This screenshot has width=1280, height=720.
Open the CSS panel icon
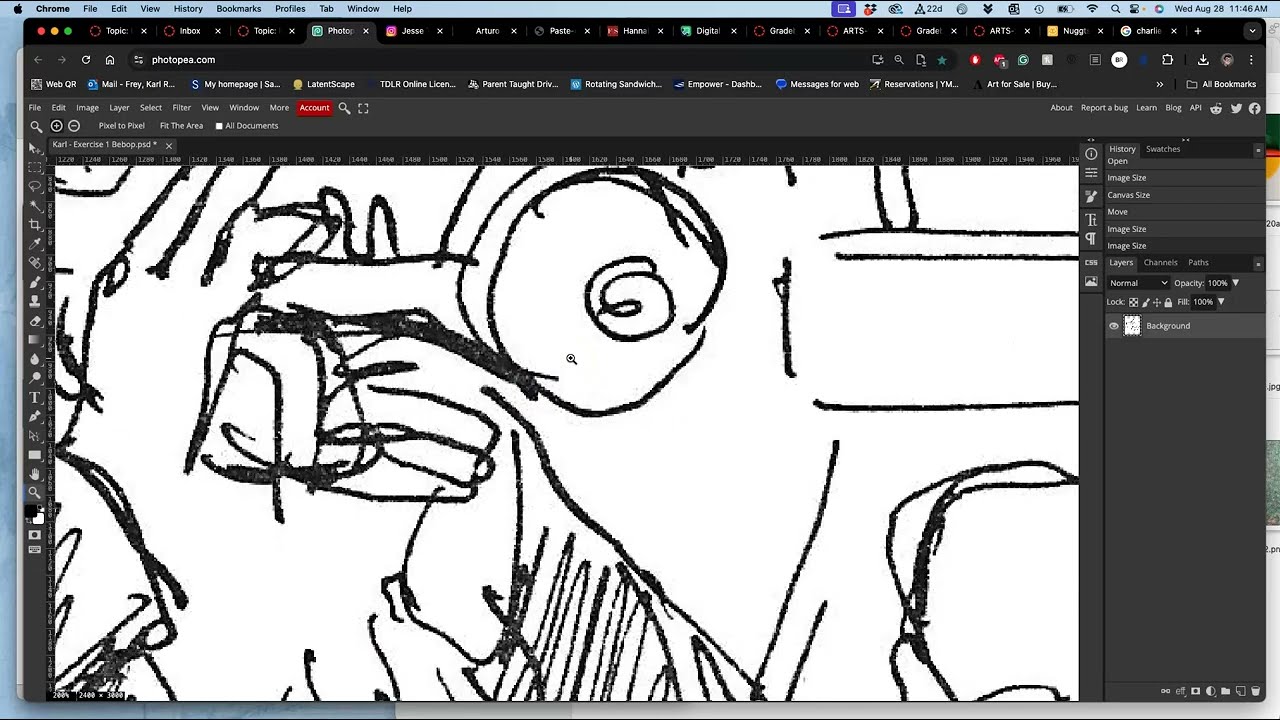point(1091,262)
